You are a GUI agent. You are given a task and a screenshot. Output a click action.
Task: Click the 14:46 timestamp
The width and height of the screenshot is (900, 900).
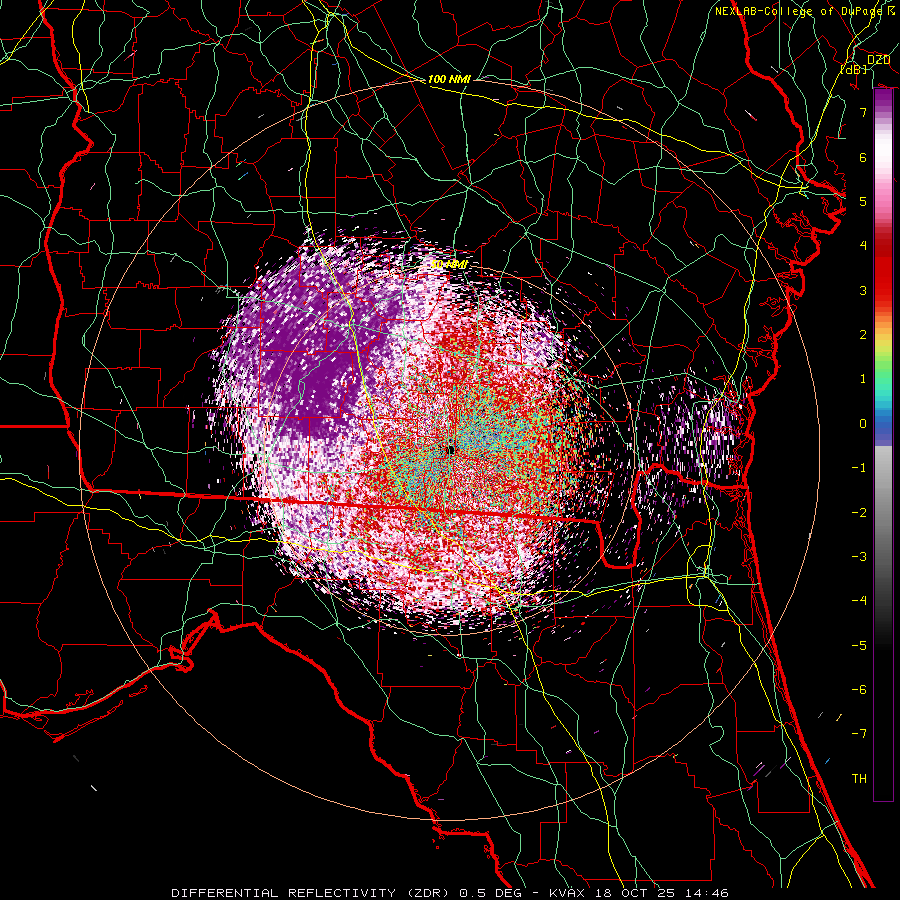pyautogui.click(x=705, y=893)
